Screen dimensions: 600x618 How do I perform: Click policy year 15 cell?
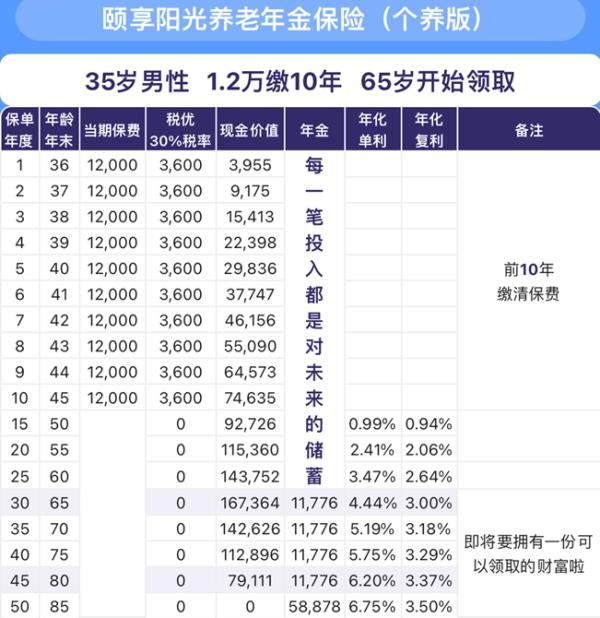click(19, 424)
